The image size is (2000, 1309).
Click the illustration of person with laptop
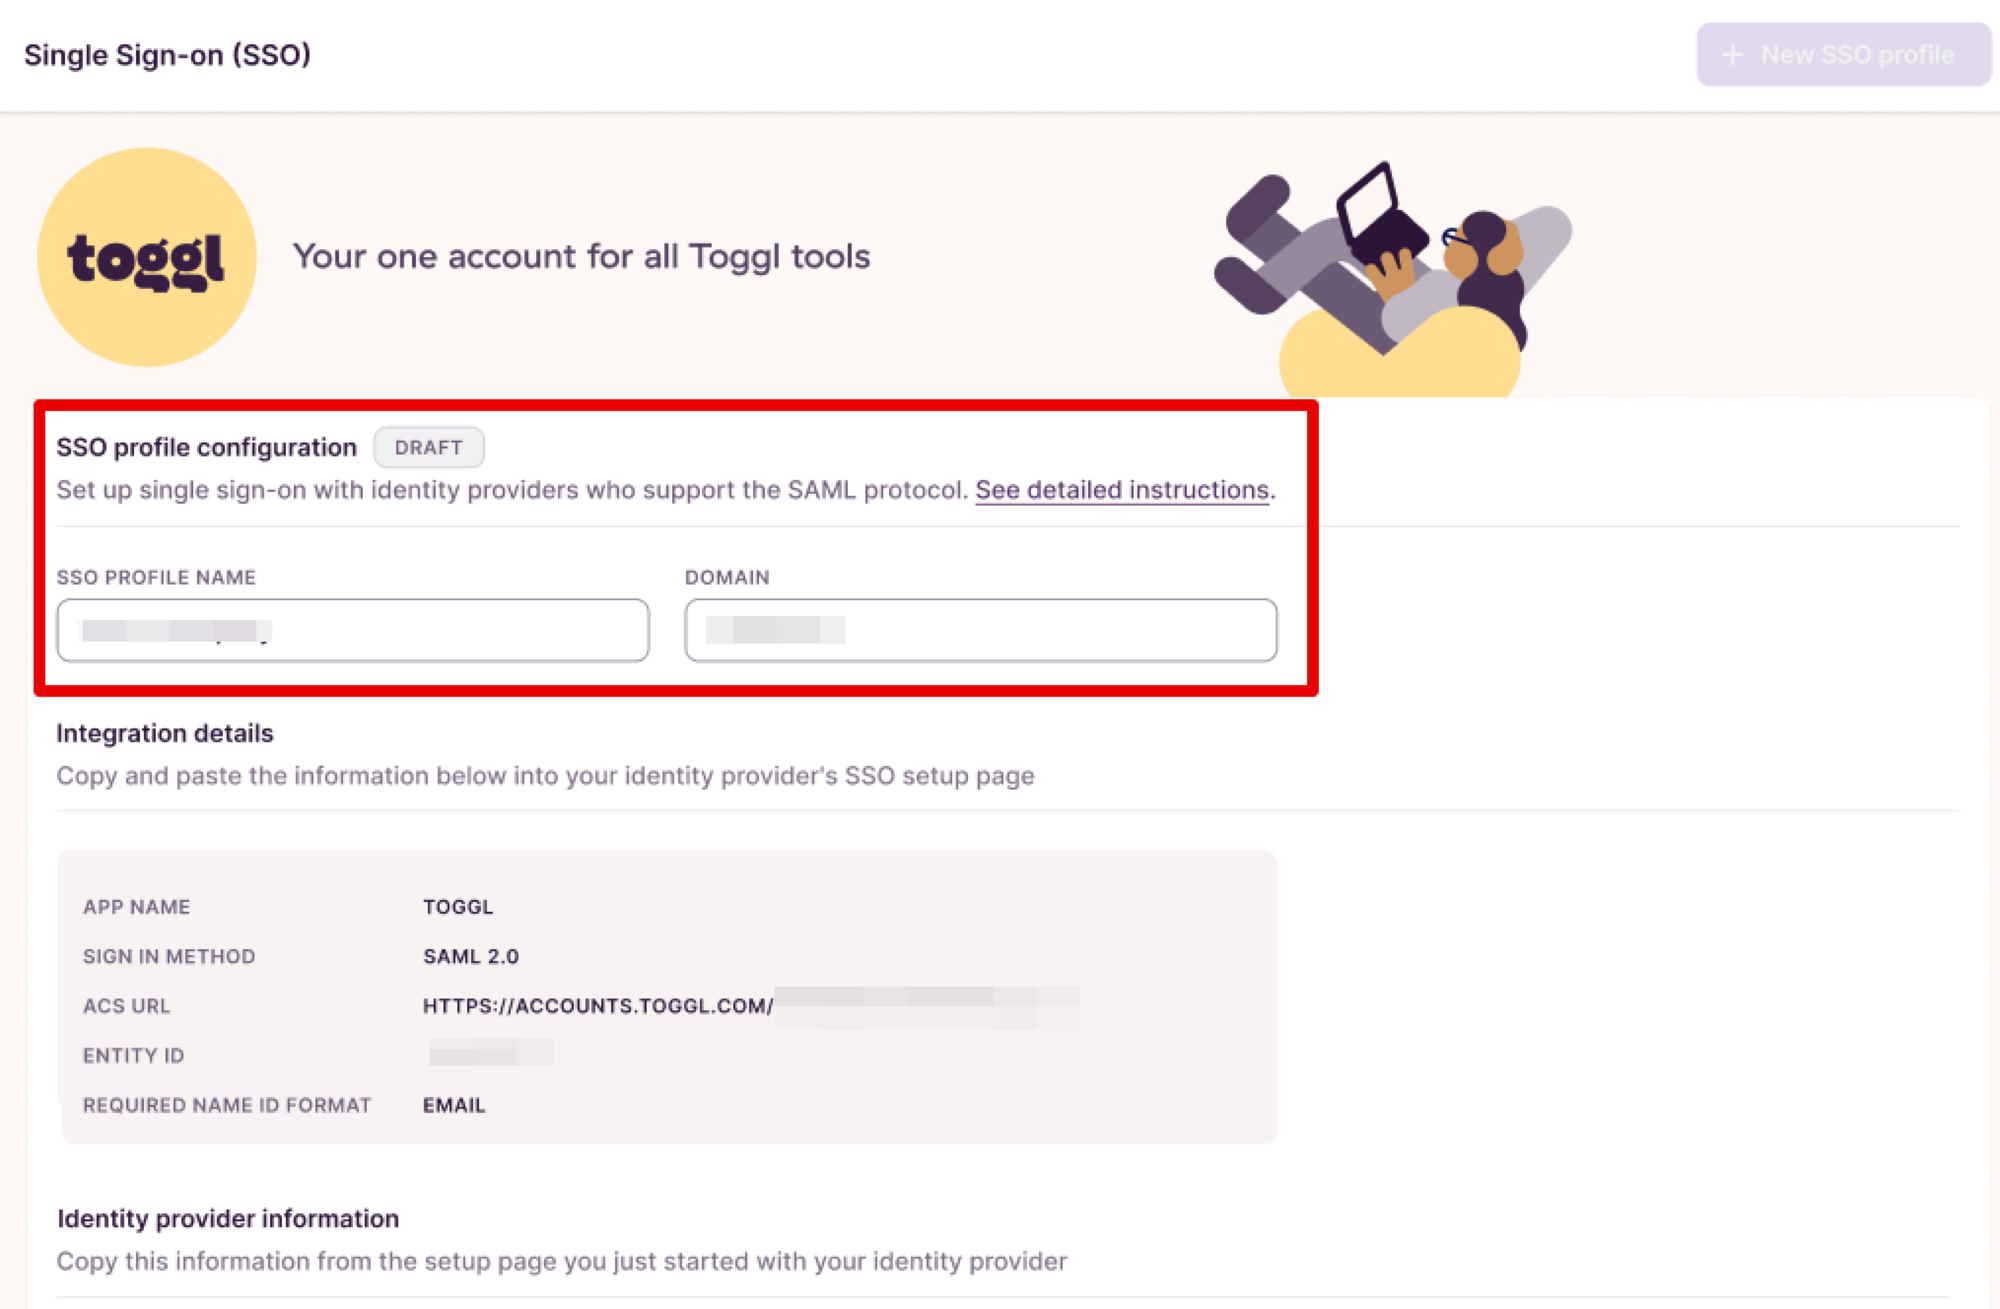(1393, 275)
